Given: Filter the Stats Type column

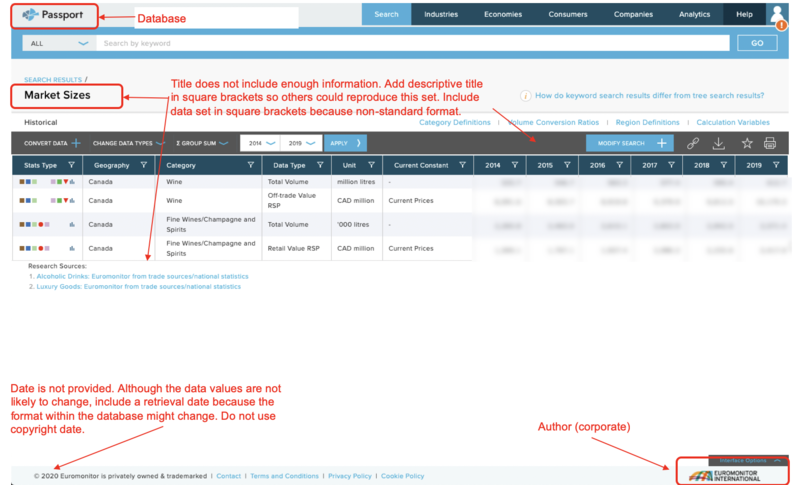Looking at the screenshot, I should [71, 165].
